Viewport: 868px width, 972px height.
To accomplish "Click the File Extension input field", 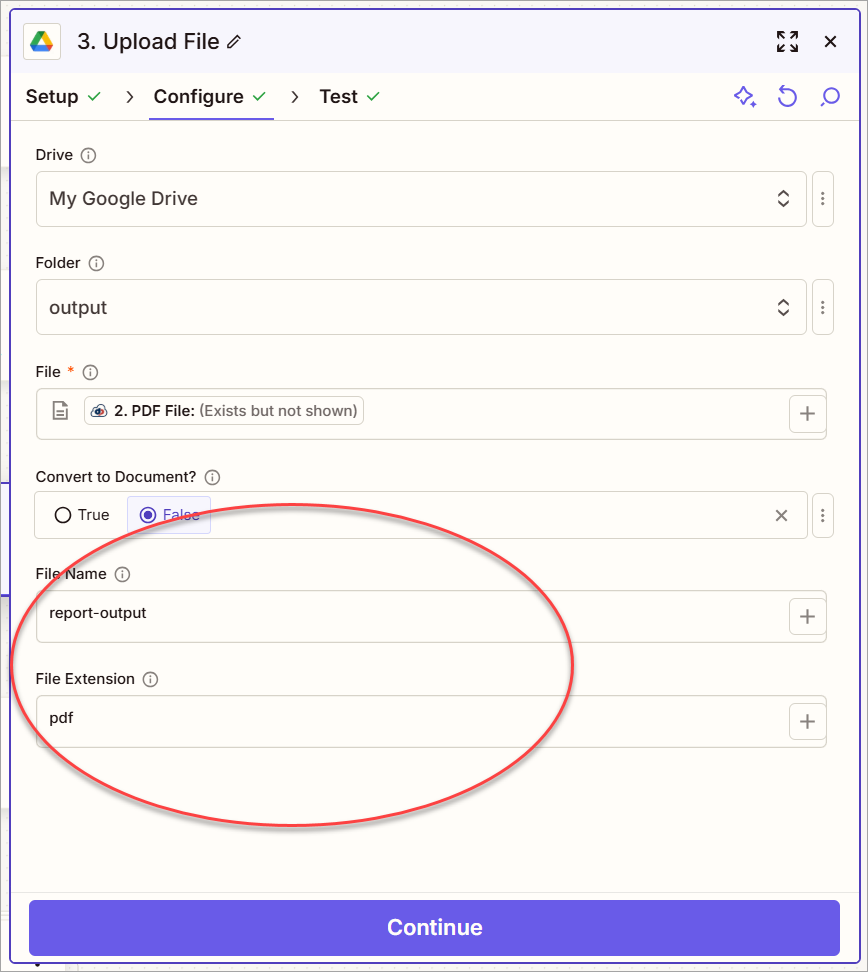I will tap(410, 721).
